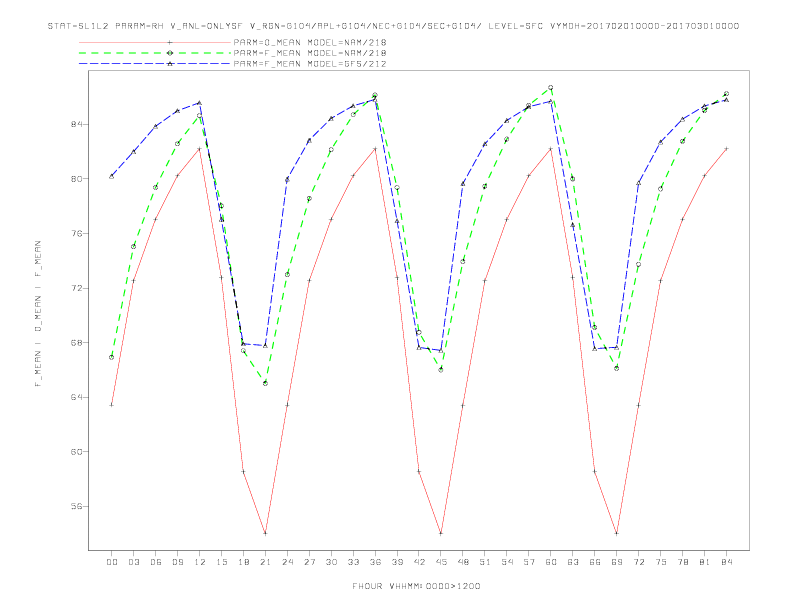Click the chart title line starting with STAT=SL1L2
The height and width of the screenshot is (612, 792).
[393, 26]
